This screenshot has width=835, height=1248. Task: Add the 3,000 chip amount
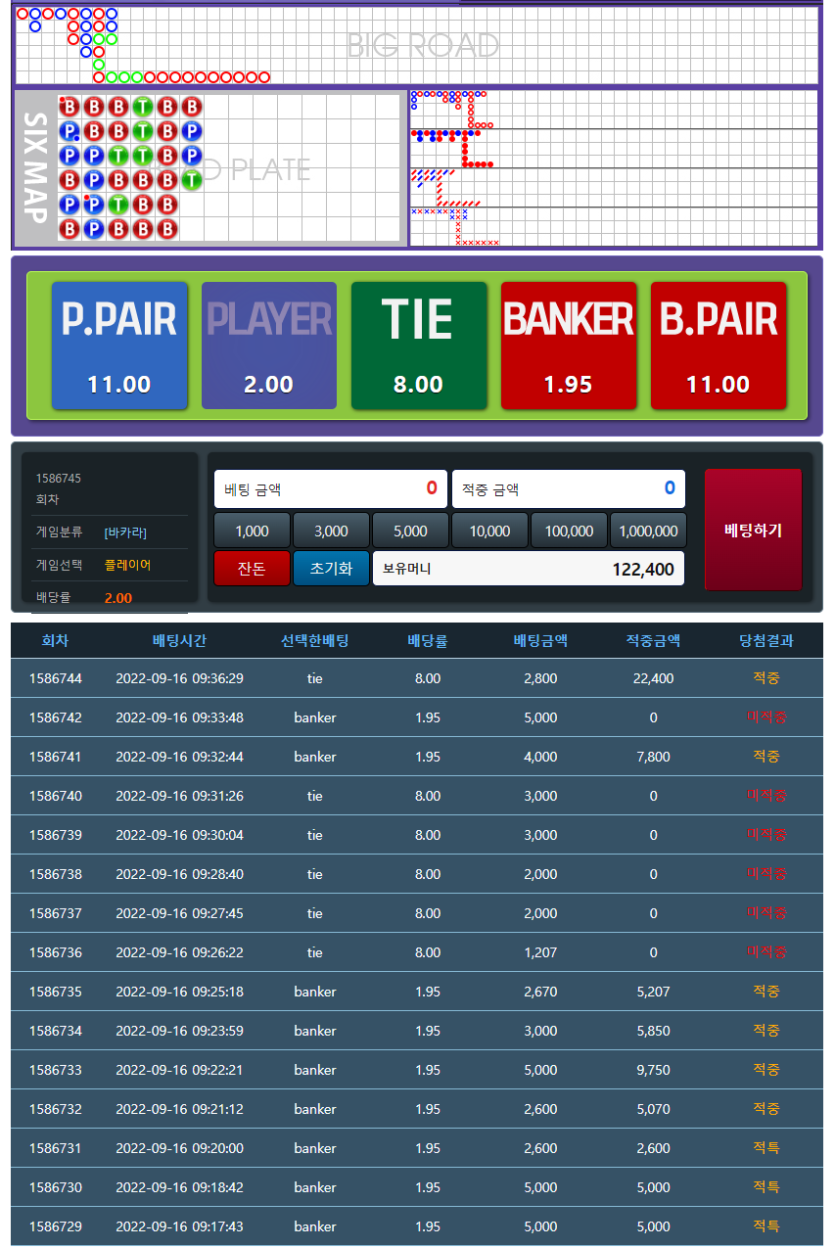click(x=331, y=530)
